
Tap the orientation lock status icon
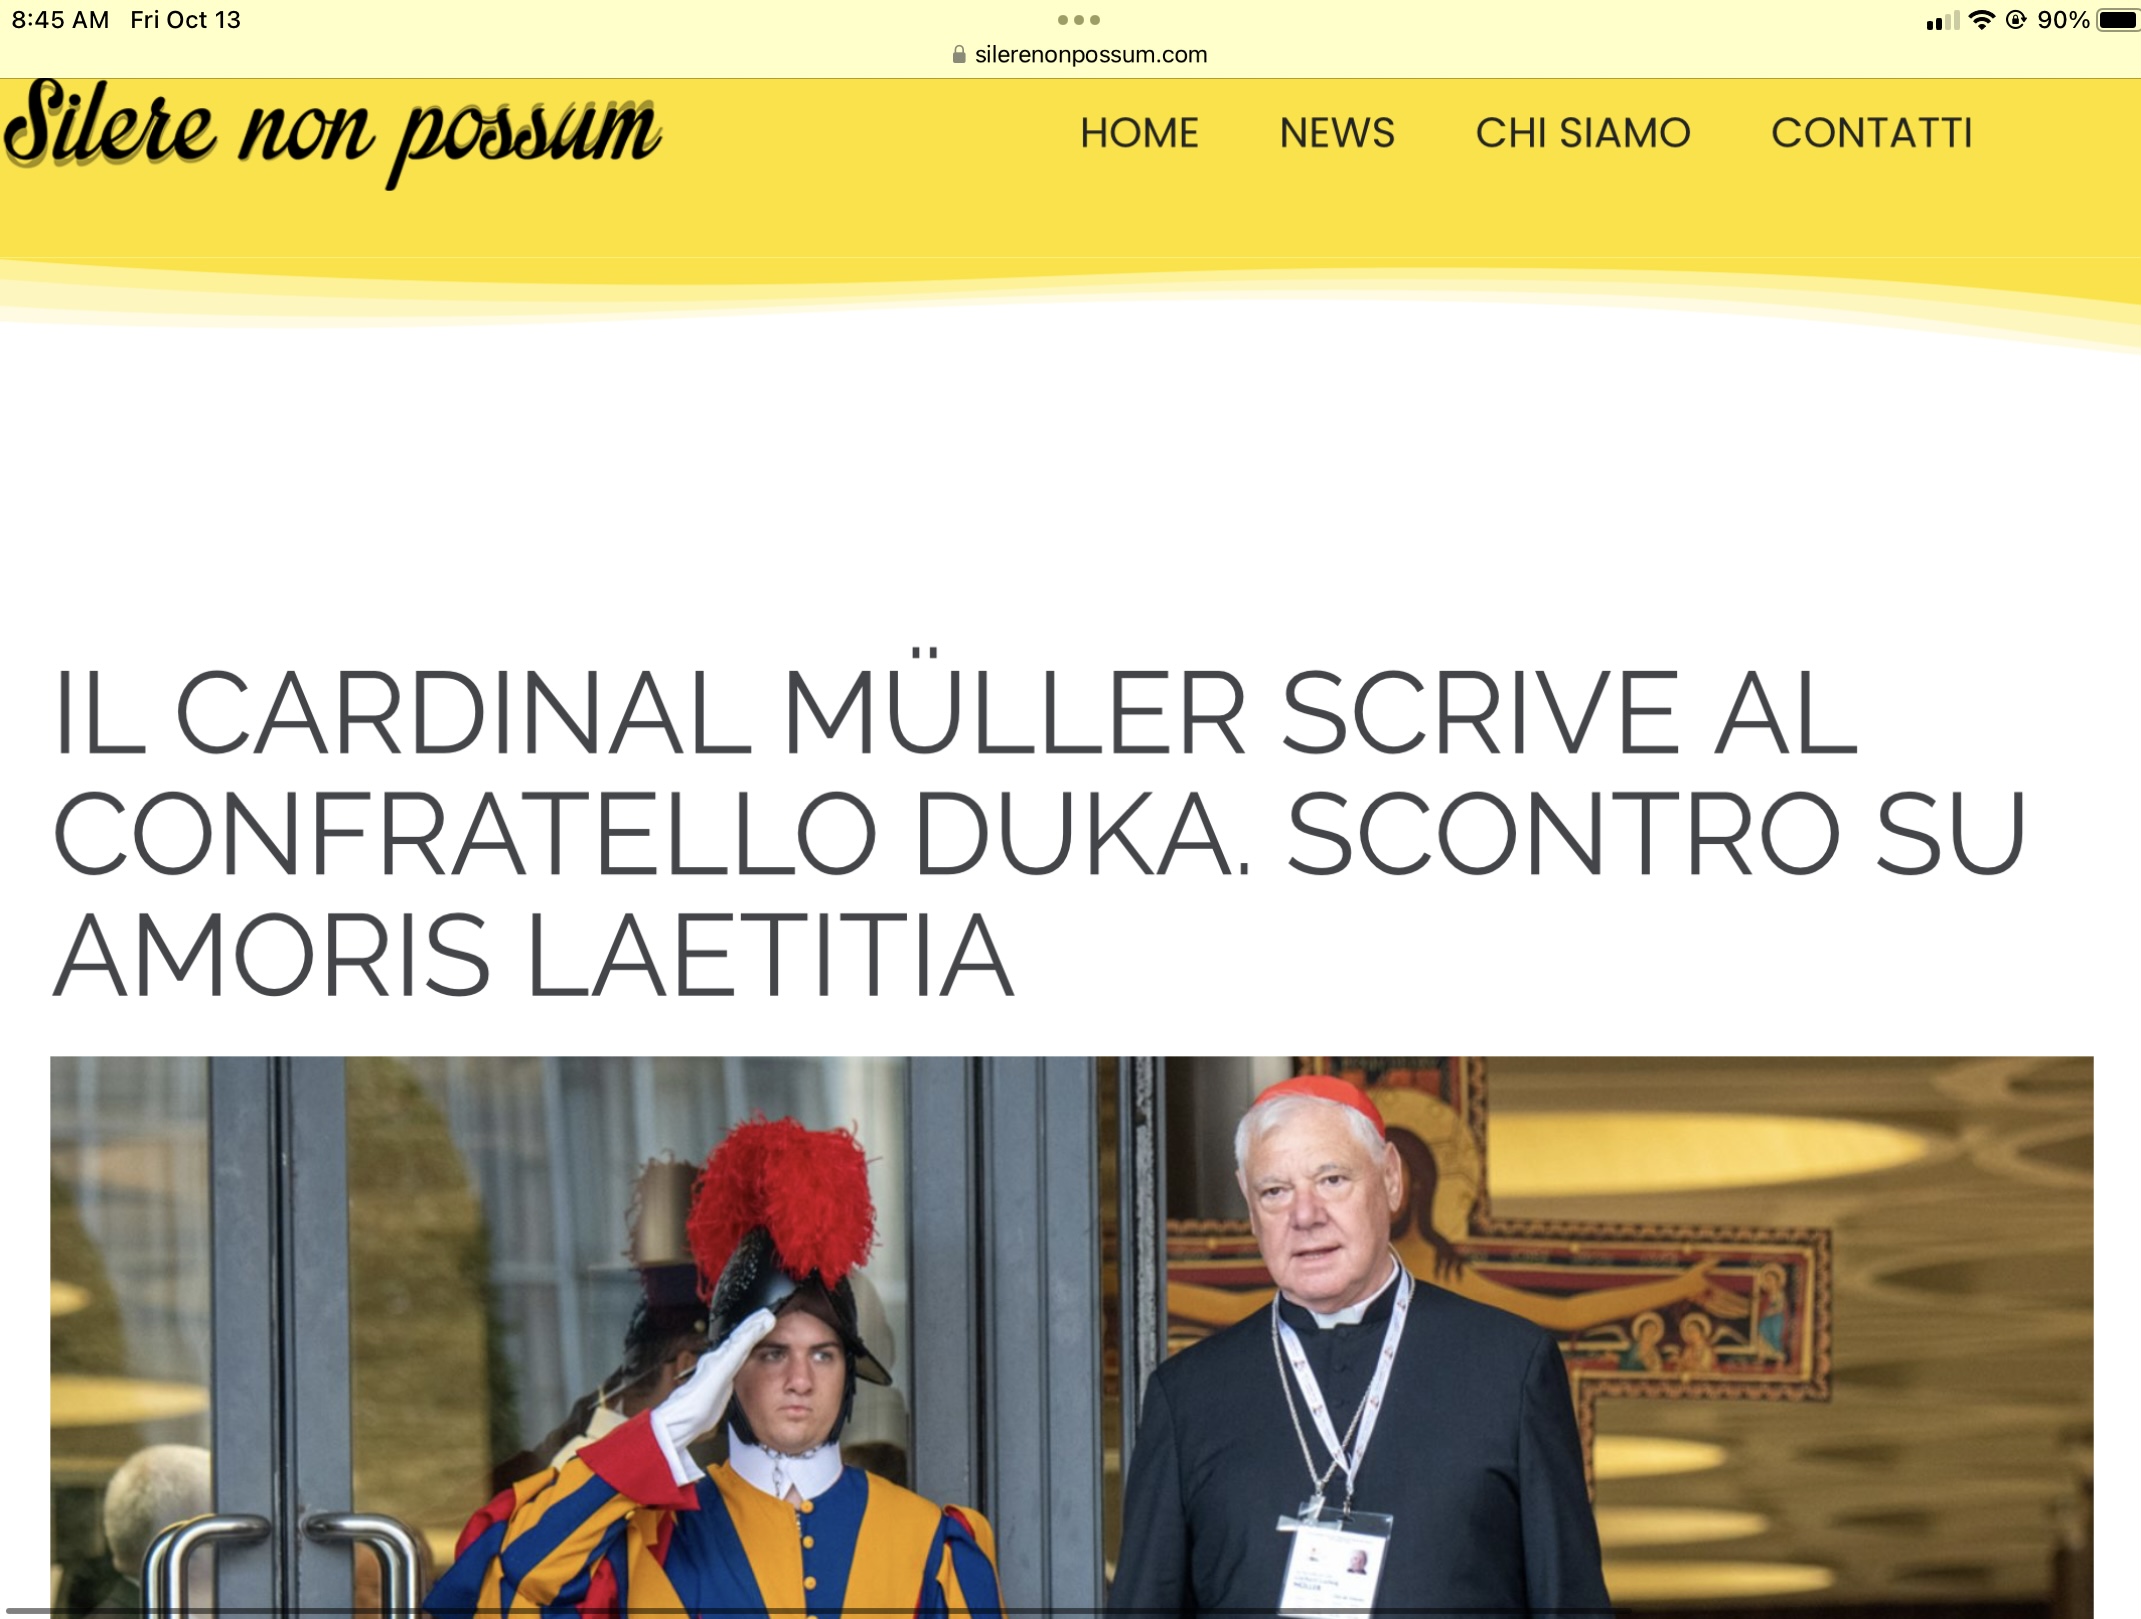click(2016, 20)
